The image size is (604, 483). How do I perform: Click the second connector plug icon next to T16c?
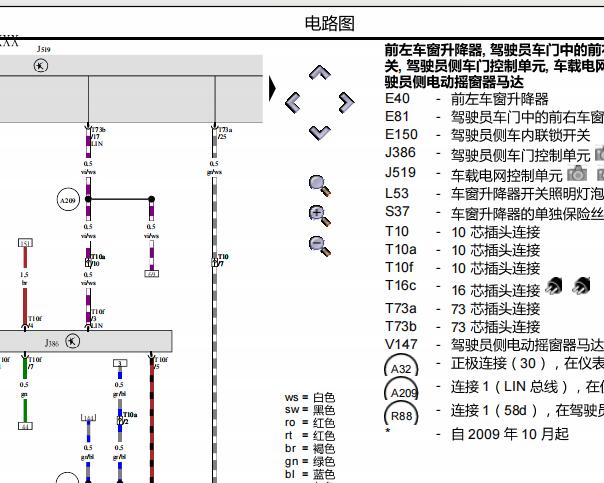[581, 286]
